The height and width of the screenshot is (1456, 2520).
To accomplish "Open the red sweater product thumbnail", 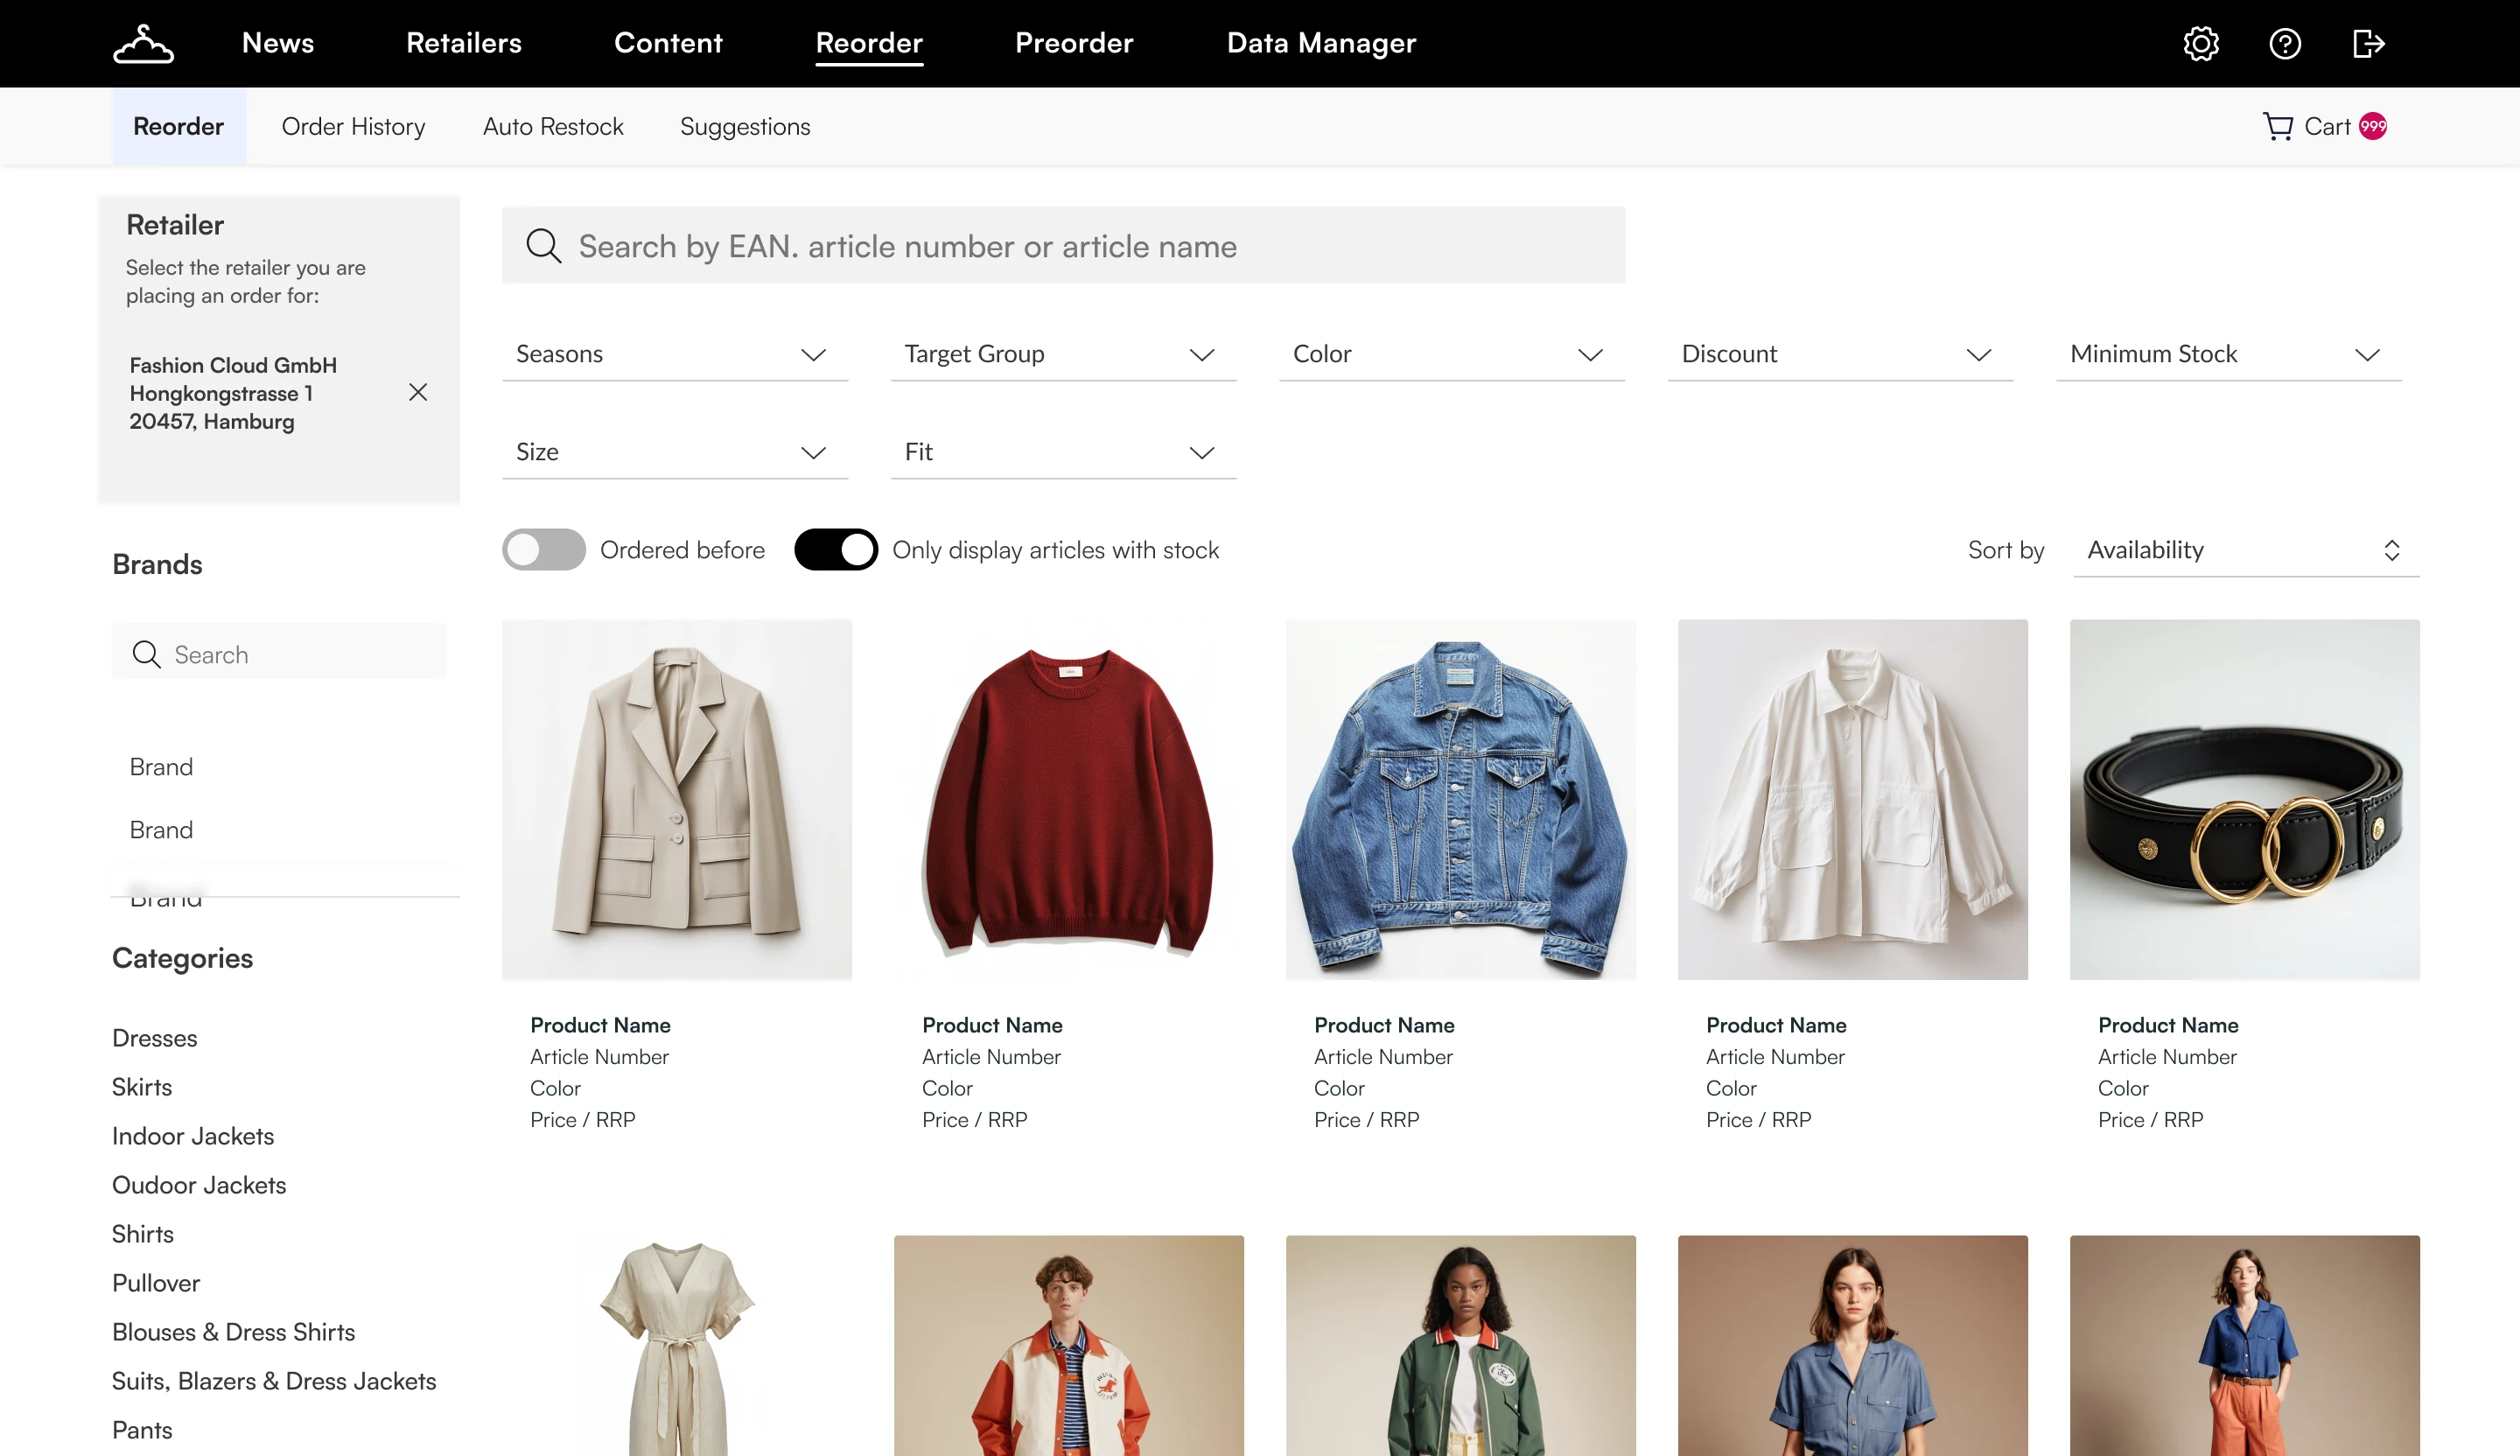I will point(1069,799).
